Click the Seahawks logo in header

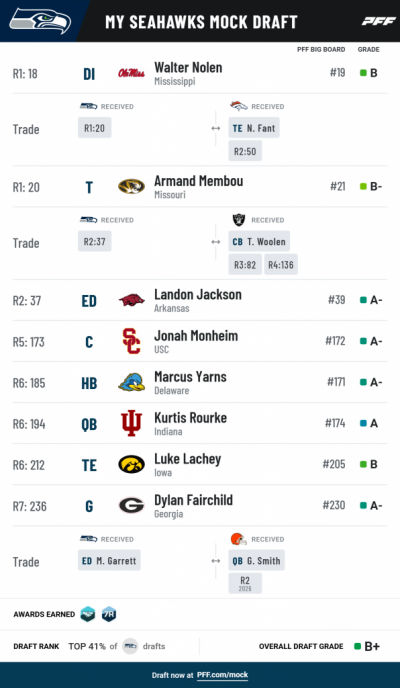pyautogui.click(x=40, y=21)
